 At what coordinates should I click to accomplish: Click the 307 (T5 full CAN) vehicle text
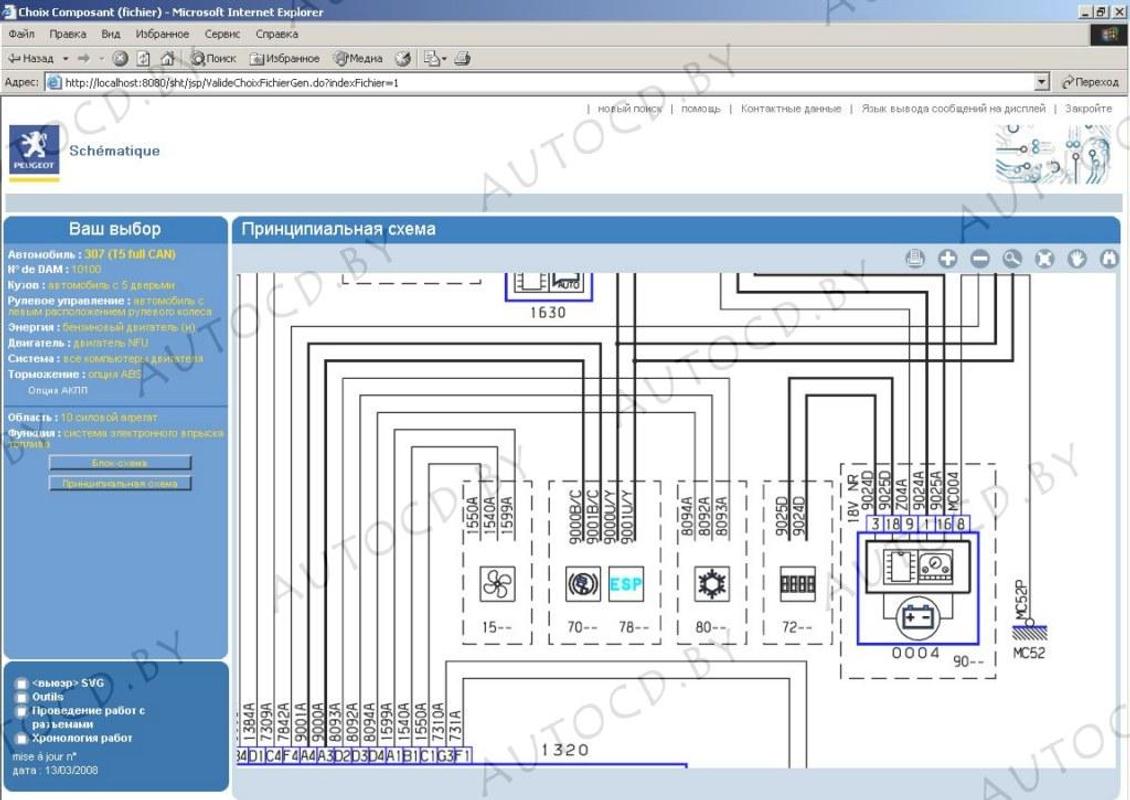pos(130,254)
